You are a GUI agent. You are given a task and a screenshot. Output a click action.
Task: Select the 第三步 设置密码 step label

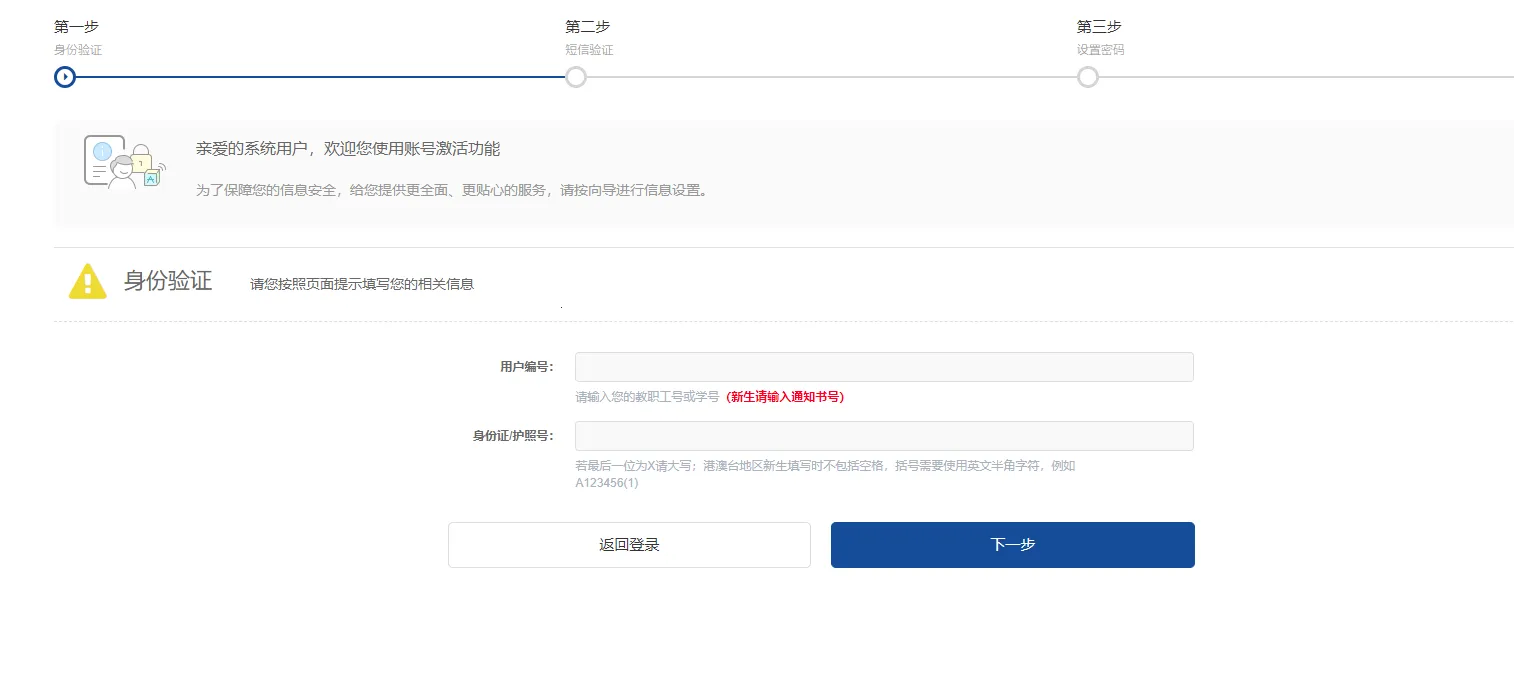pyautogui.click(x=1101, y=35)
